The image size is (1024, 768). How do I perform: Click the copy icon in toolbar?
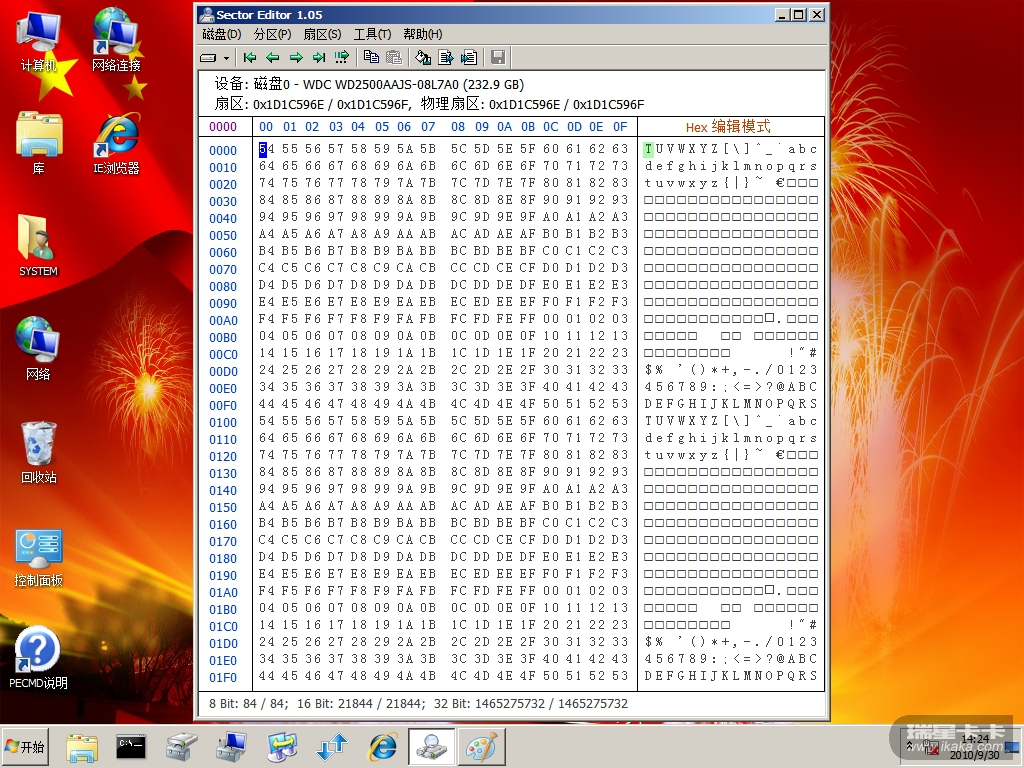[372, 57]
